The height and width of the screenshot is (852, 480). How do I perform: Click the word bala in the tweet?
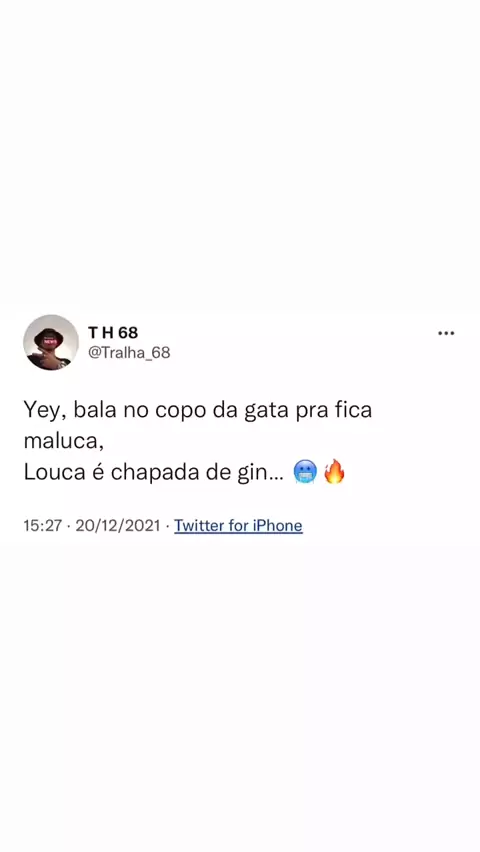click(95, 410)
